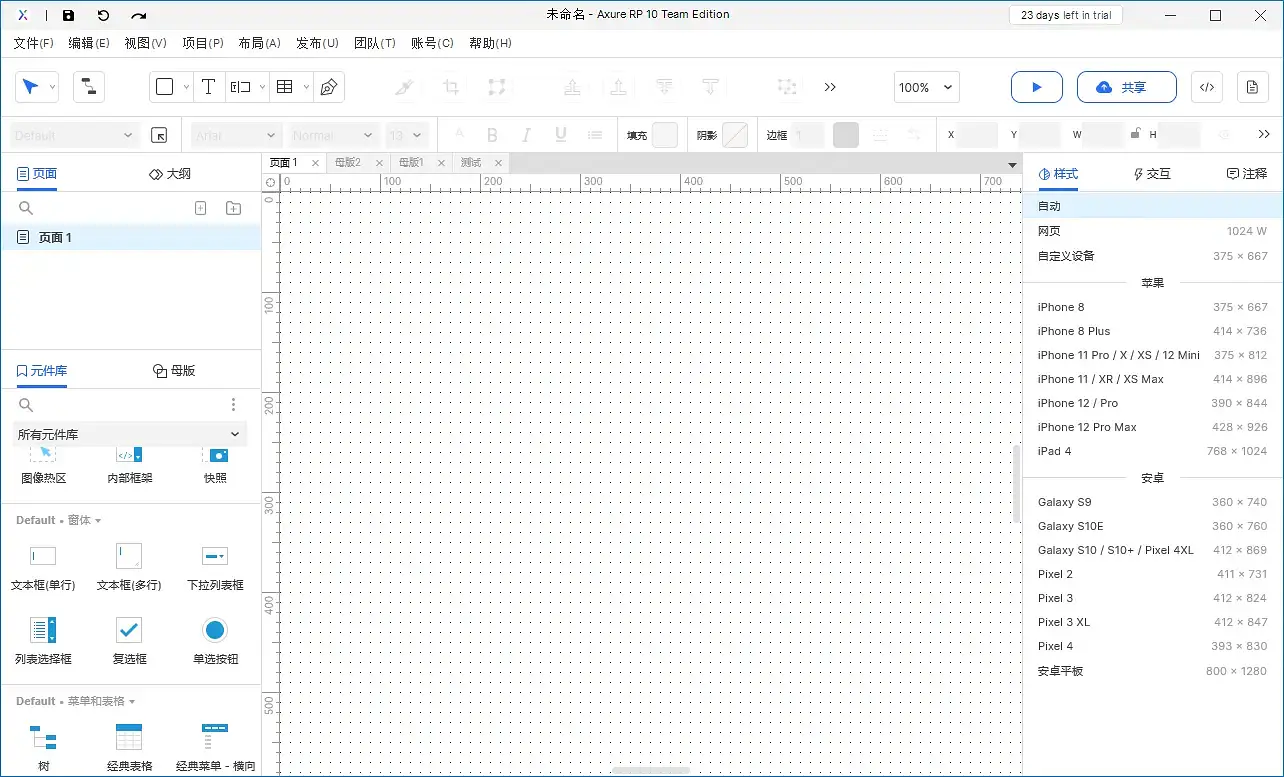1284x777 pixels.
Task: Select the 经典表格 widget
Action: tap(128, 742)
